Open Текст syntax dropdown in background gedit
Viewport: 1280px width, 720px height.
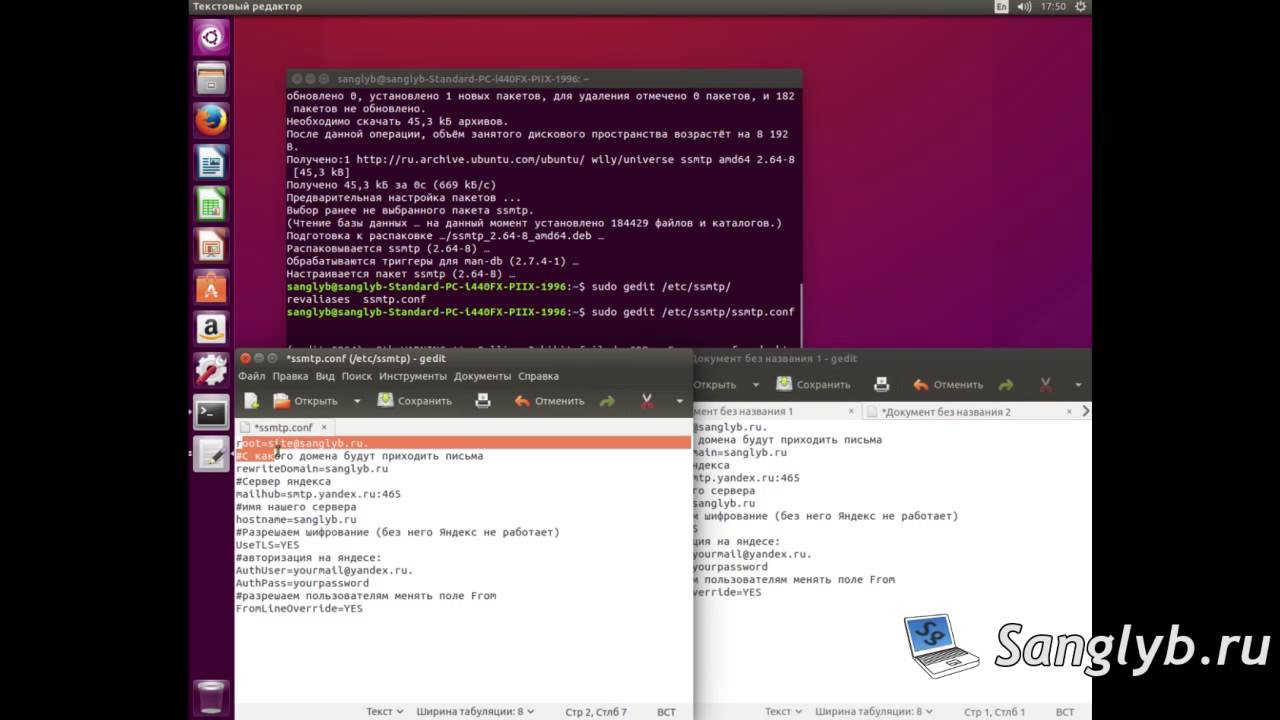[784, 712]
